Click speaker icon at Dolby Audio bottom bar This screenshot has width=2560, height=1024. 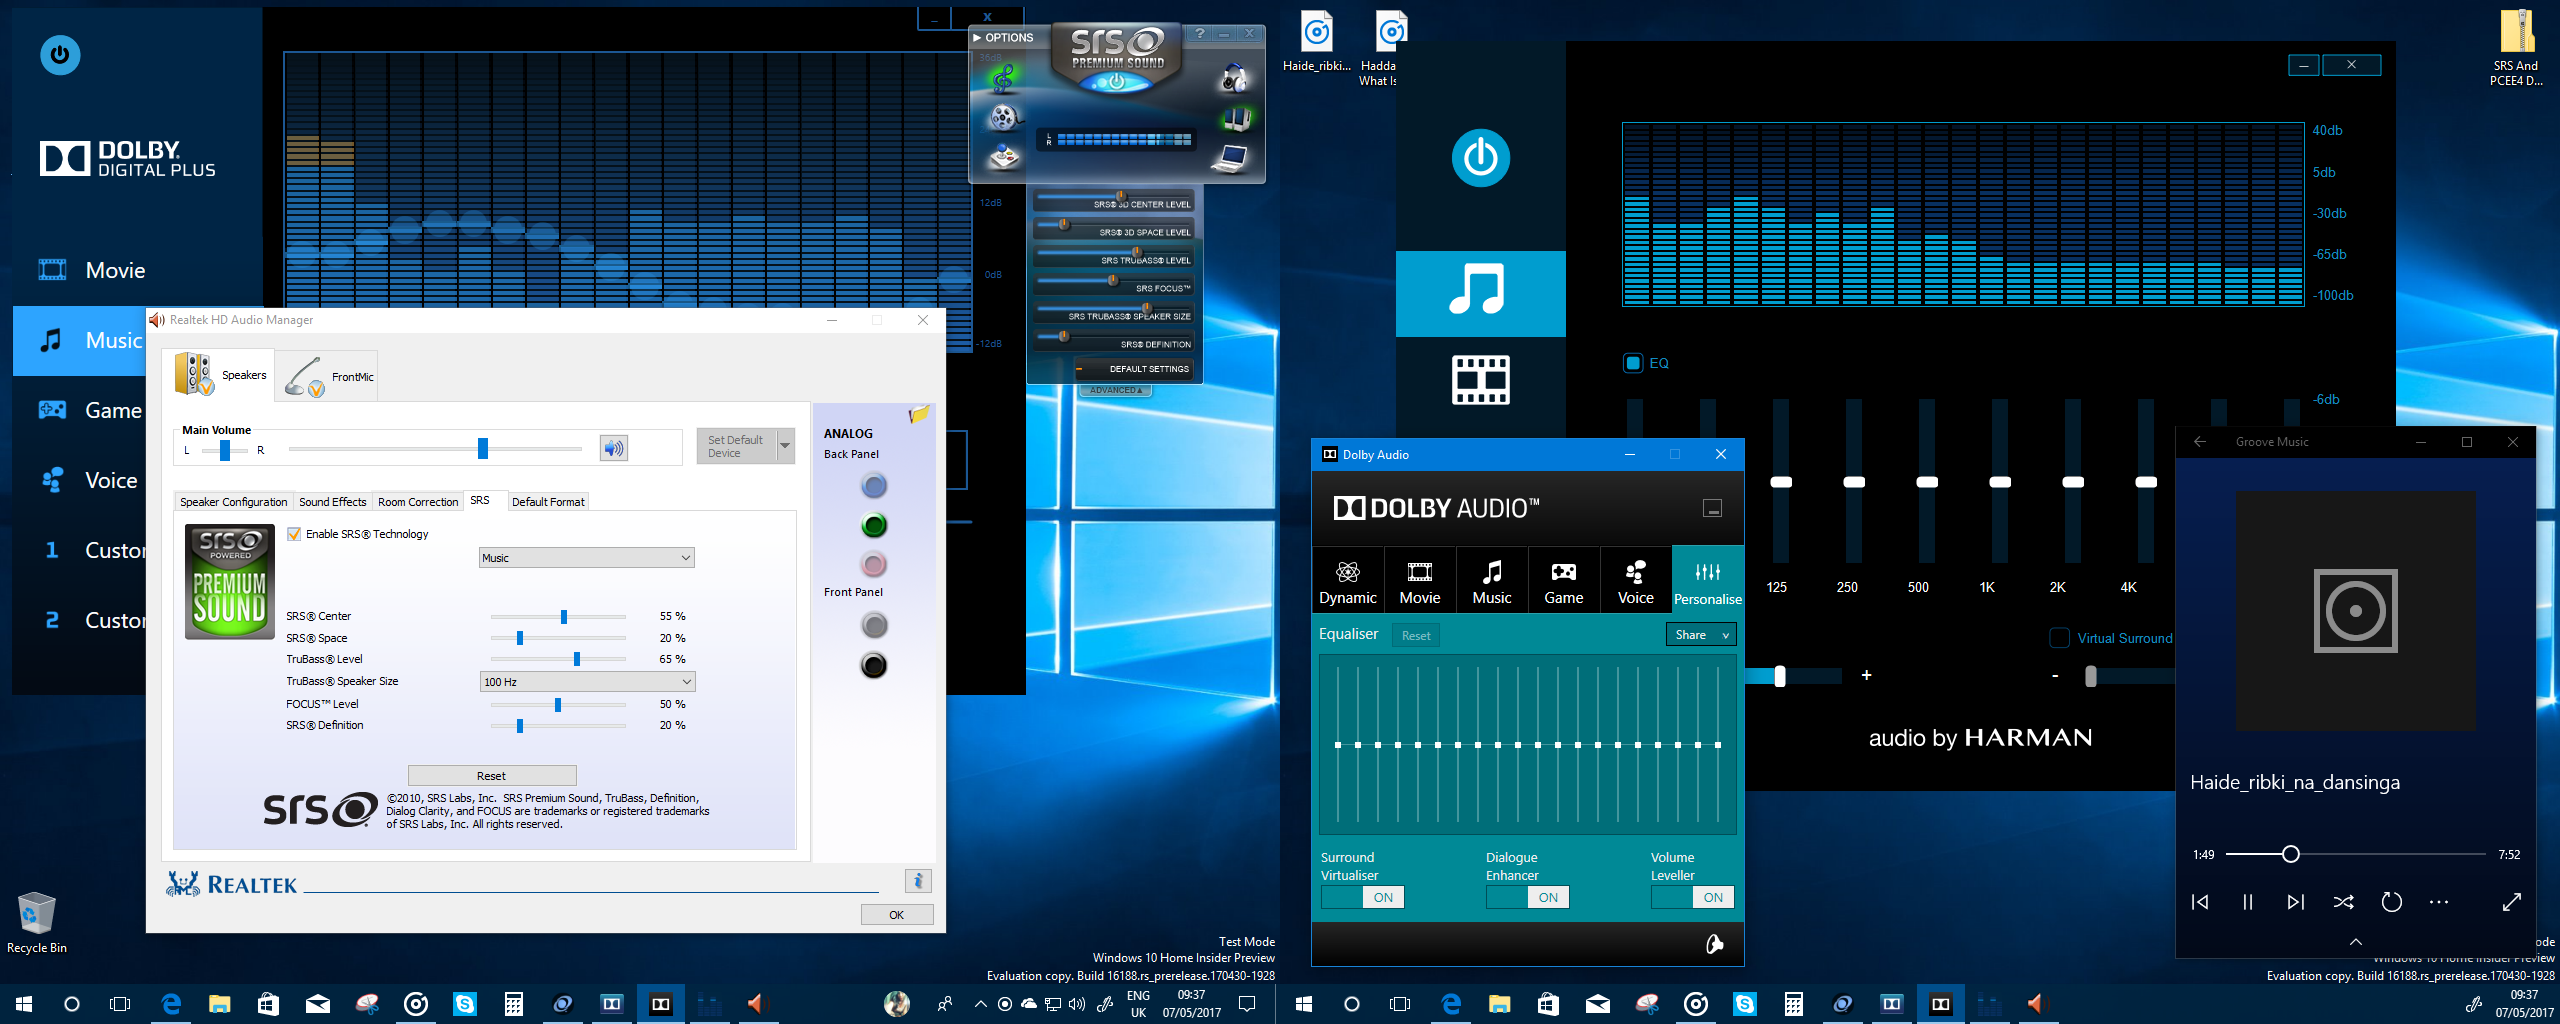tap(1714, 944)
